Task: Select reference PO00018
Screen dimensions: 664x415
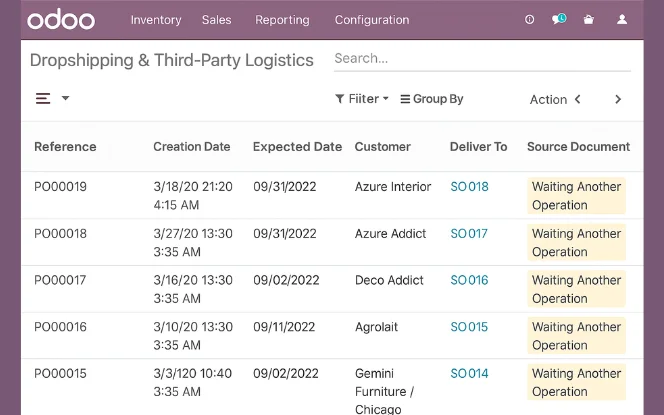Action: pyautogui.click(x=60, y=234)
